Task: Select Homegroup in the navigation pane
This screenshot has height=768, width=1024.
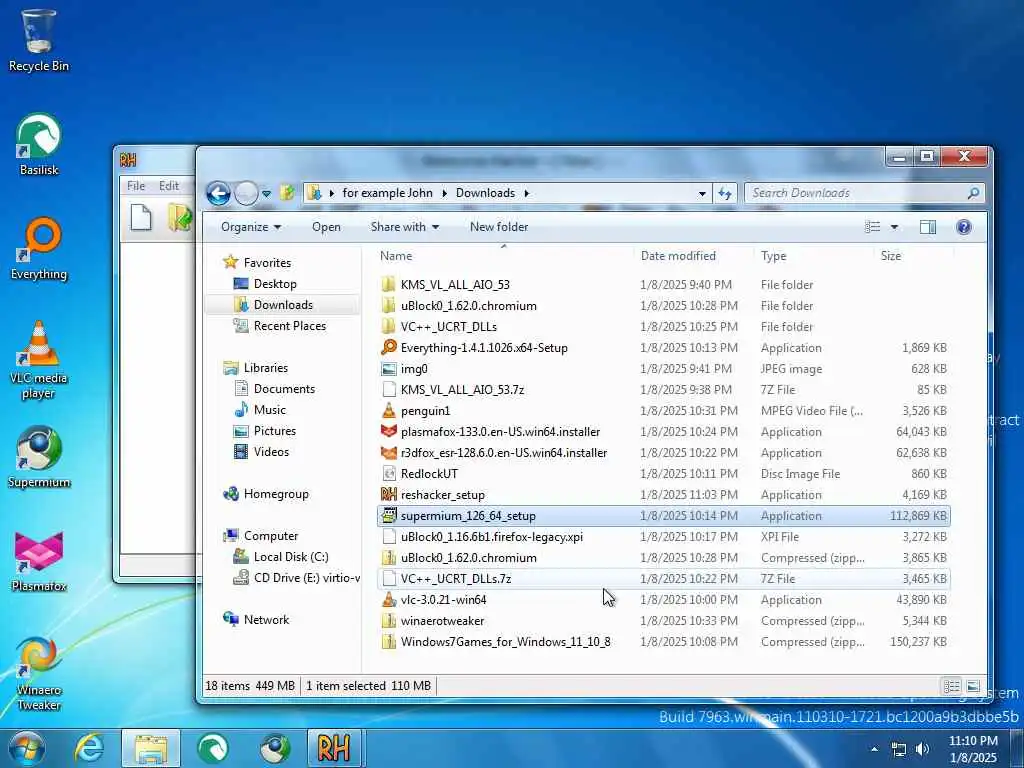Action: (x=276, y=494)
